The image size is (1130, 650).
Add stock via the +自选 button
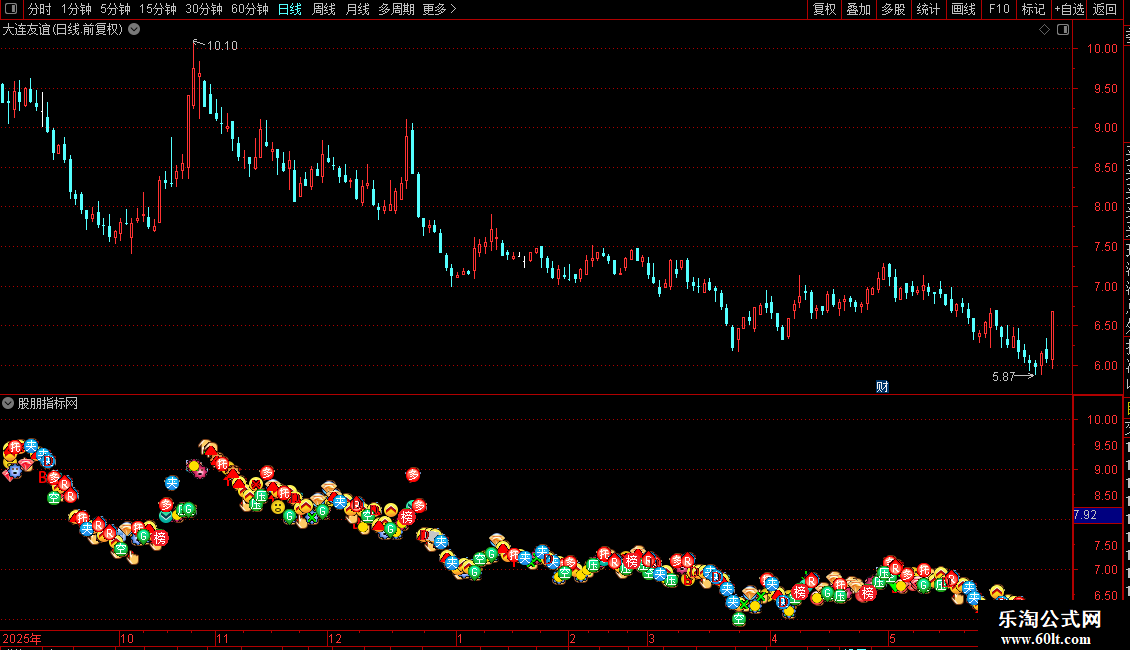pos(1069,9)
